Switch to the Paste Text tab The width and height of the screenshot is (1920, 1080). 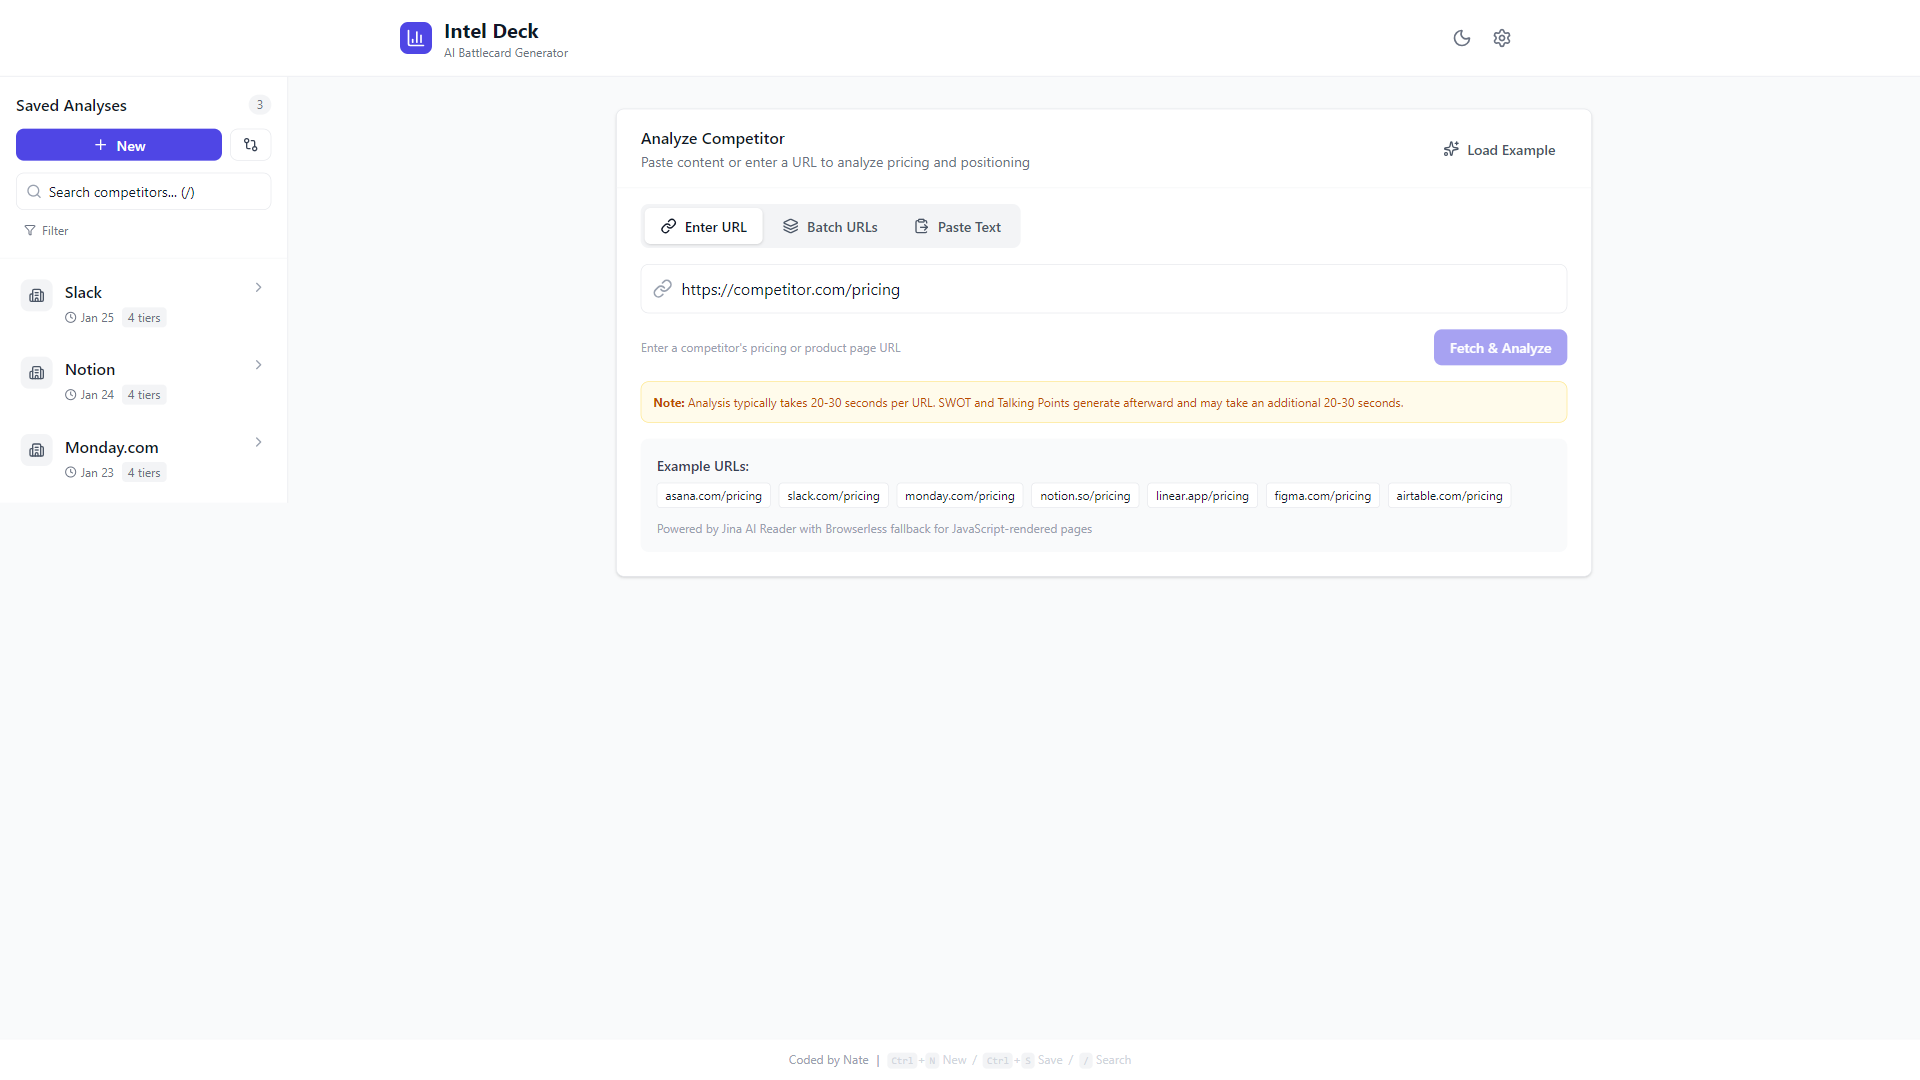[x=957, y=227]
